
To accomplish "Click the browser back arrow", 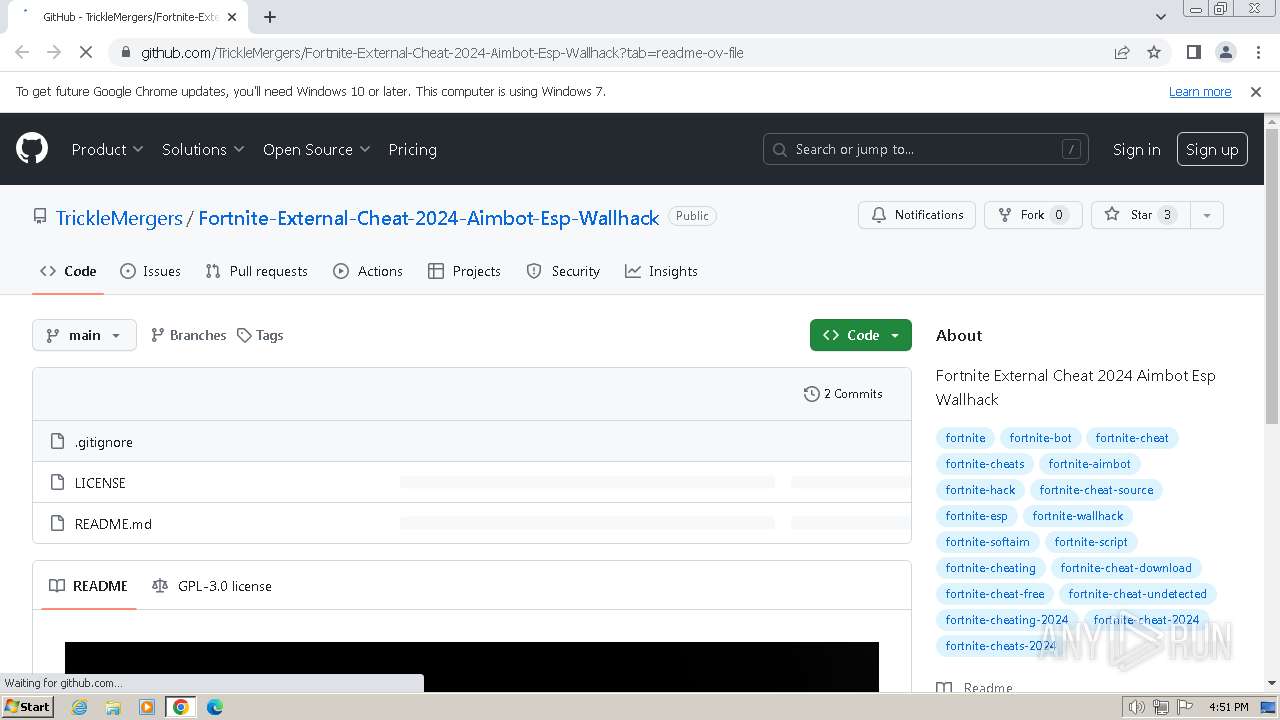I will pyautogui.click(x=22, y=52).
